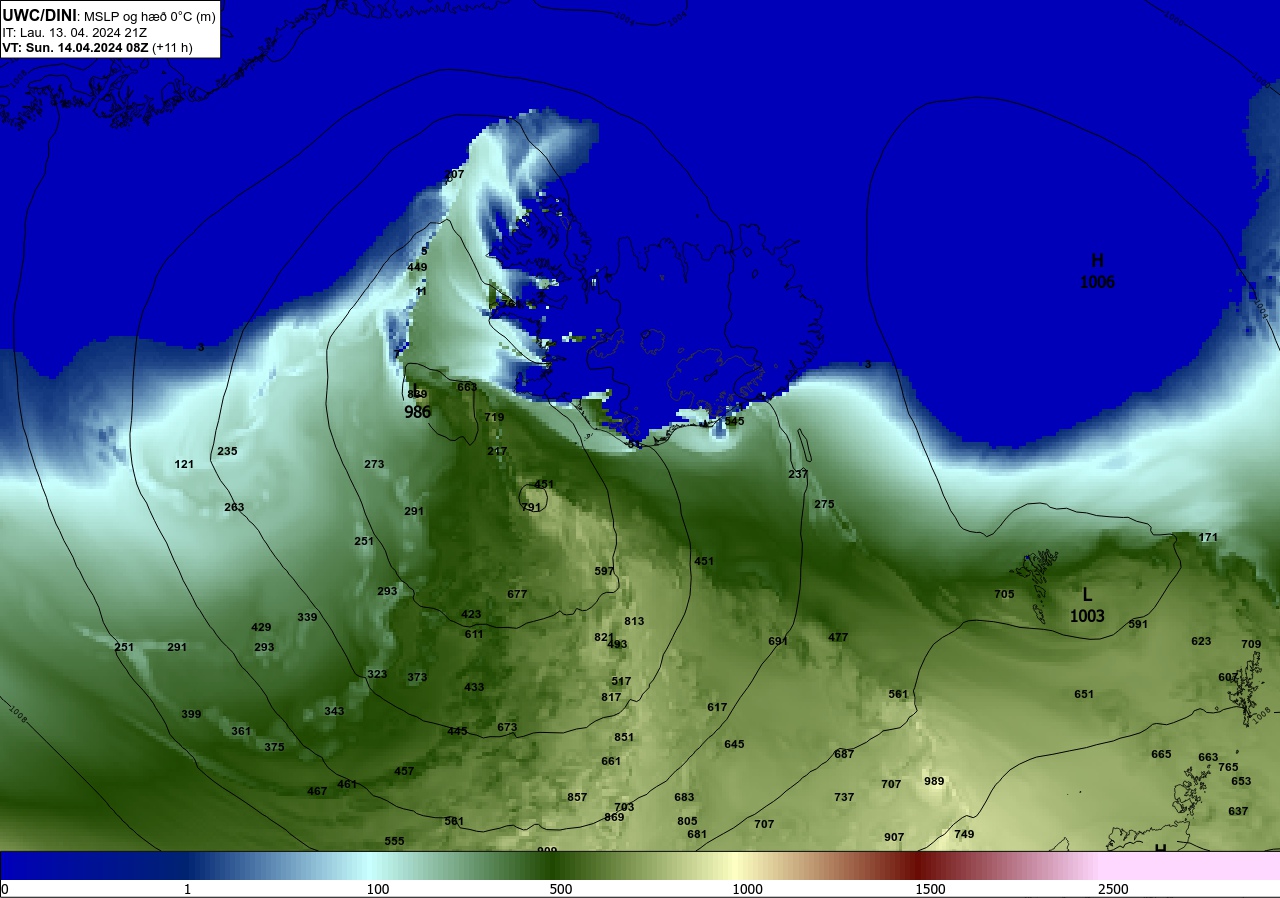The image size is (1280, 898).
Task: Click the height value '429'
Action: [261, 627]
